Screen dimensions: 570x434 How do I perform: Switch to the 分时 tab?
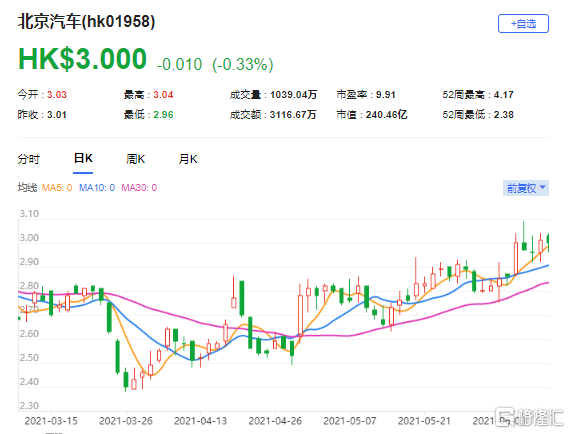pos(29,159)
